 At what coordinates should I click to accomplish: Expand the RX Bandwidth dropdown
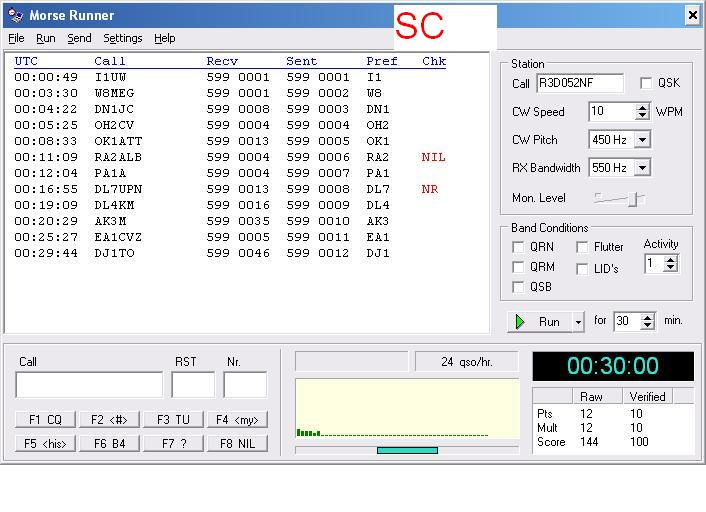[x=642, y=168]
